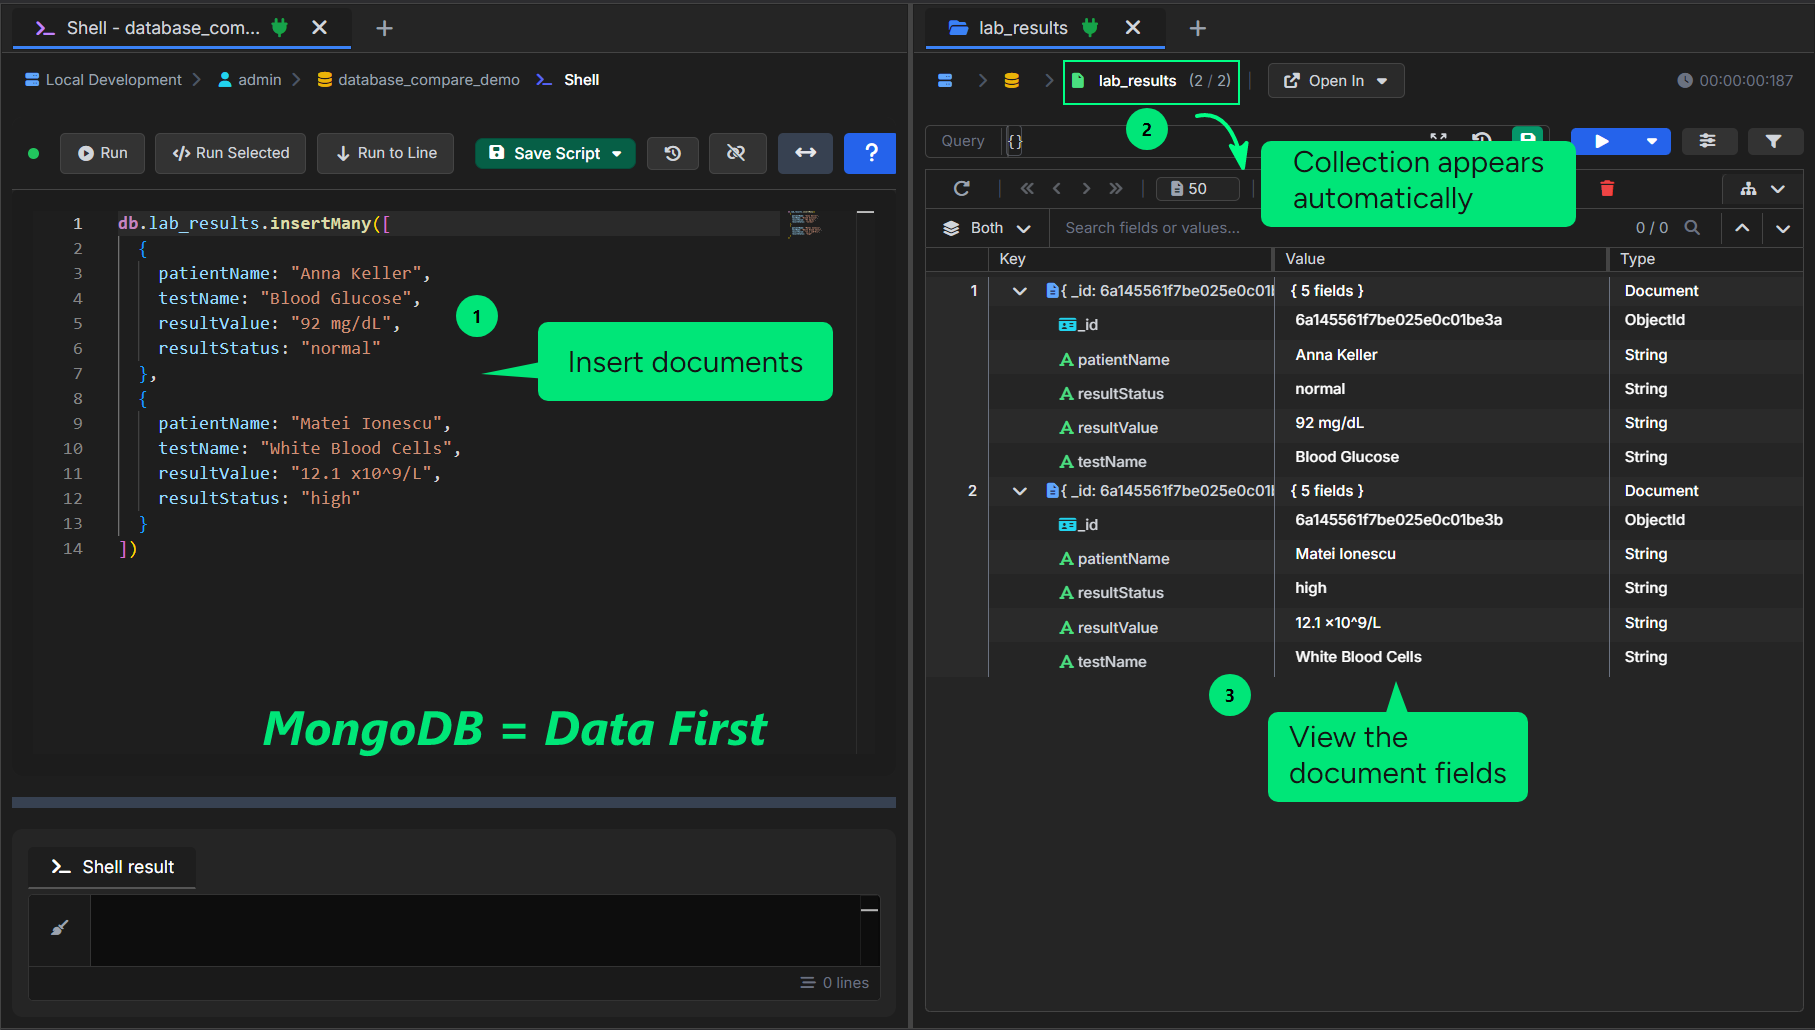The image size is (1815, 1030).
Task: Click the funnel filter icon
Action: (x=1773, y=141)
